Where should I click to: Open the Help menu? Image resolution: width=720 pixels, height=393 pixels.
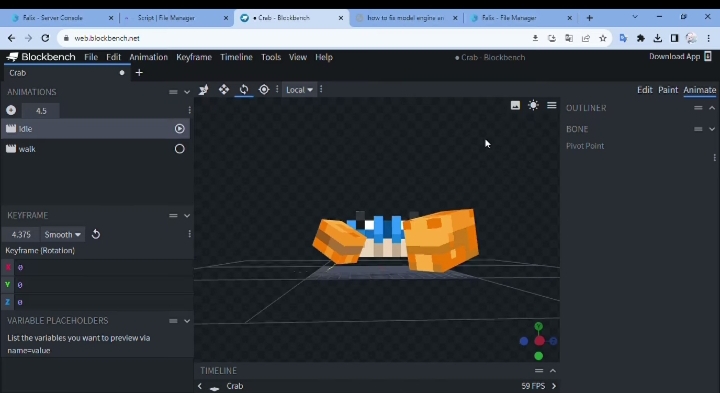click(324, 57)
